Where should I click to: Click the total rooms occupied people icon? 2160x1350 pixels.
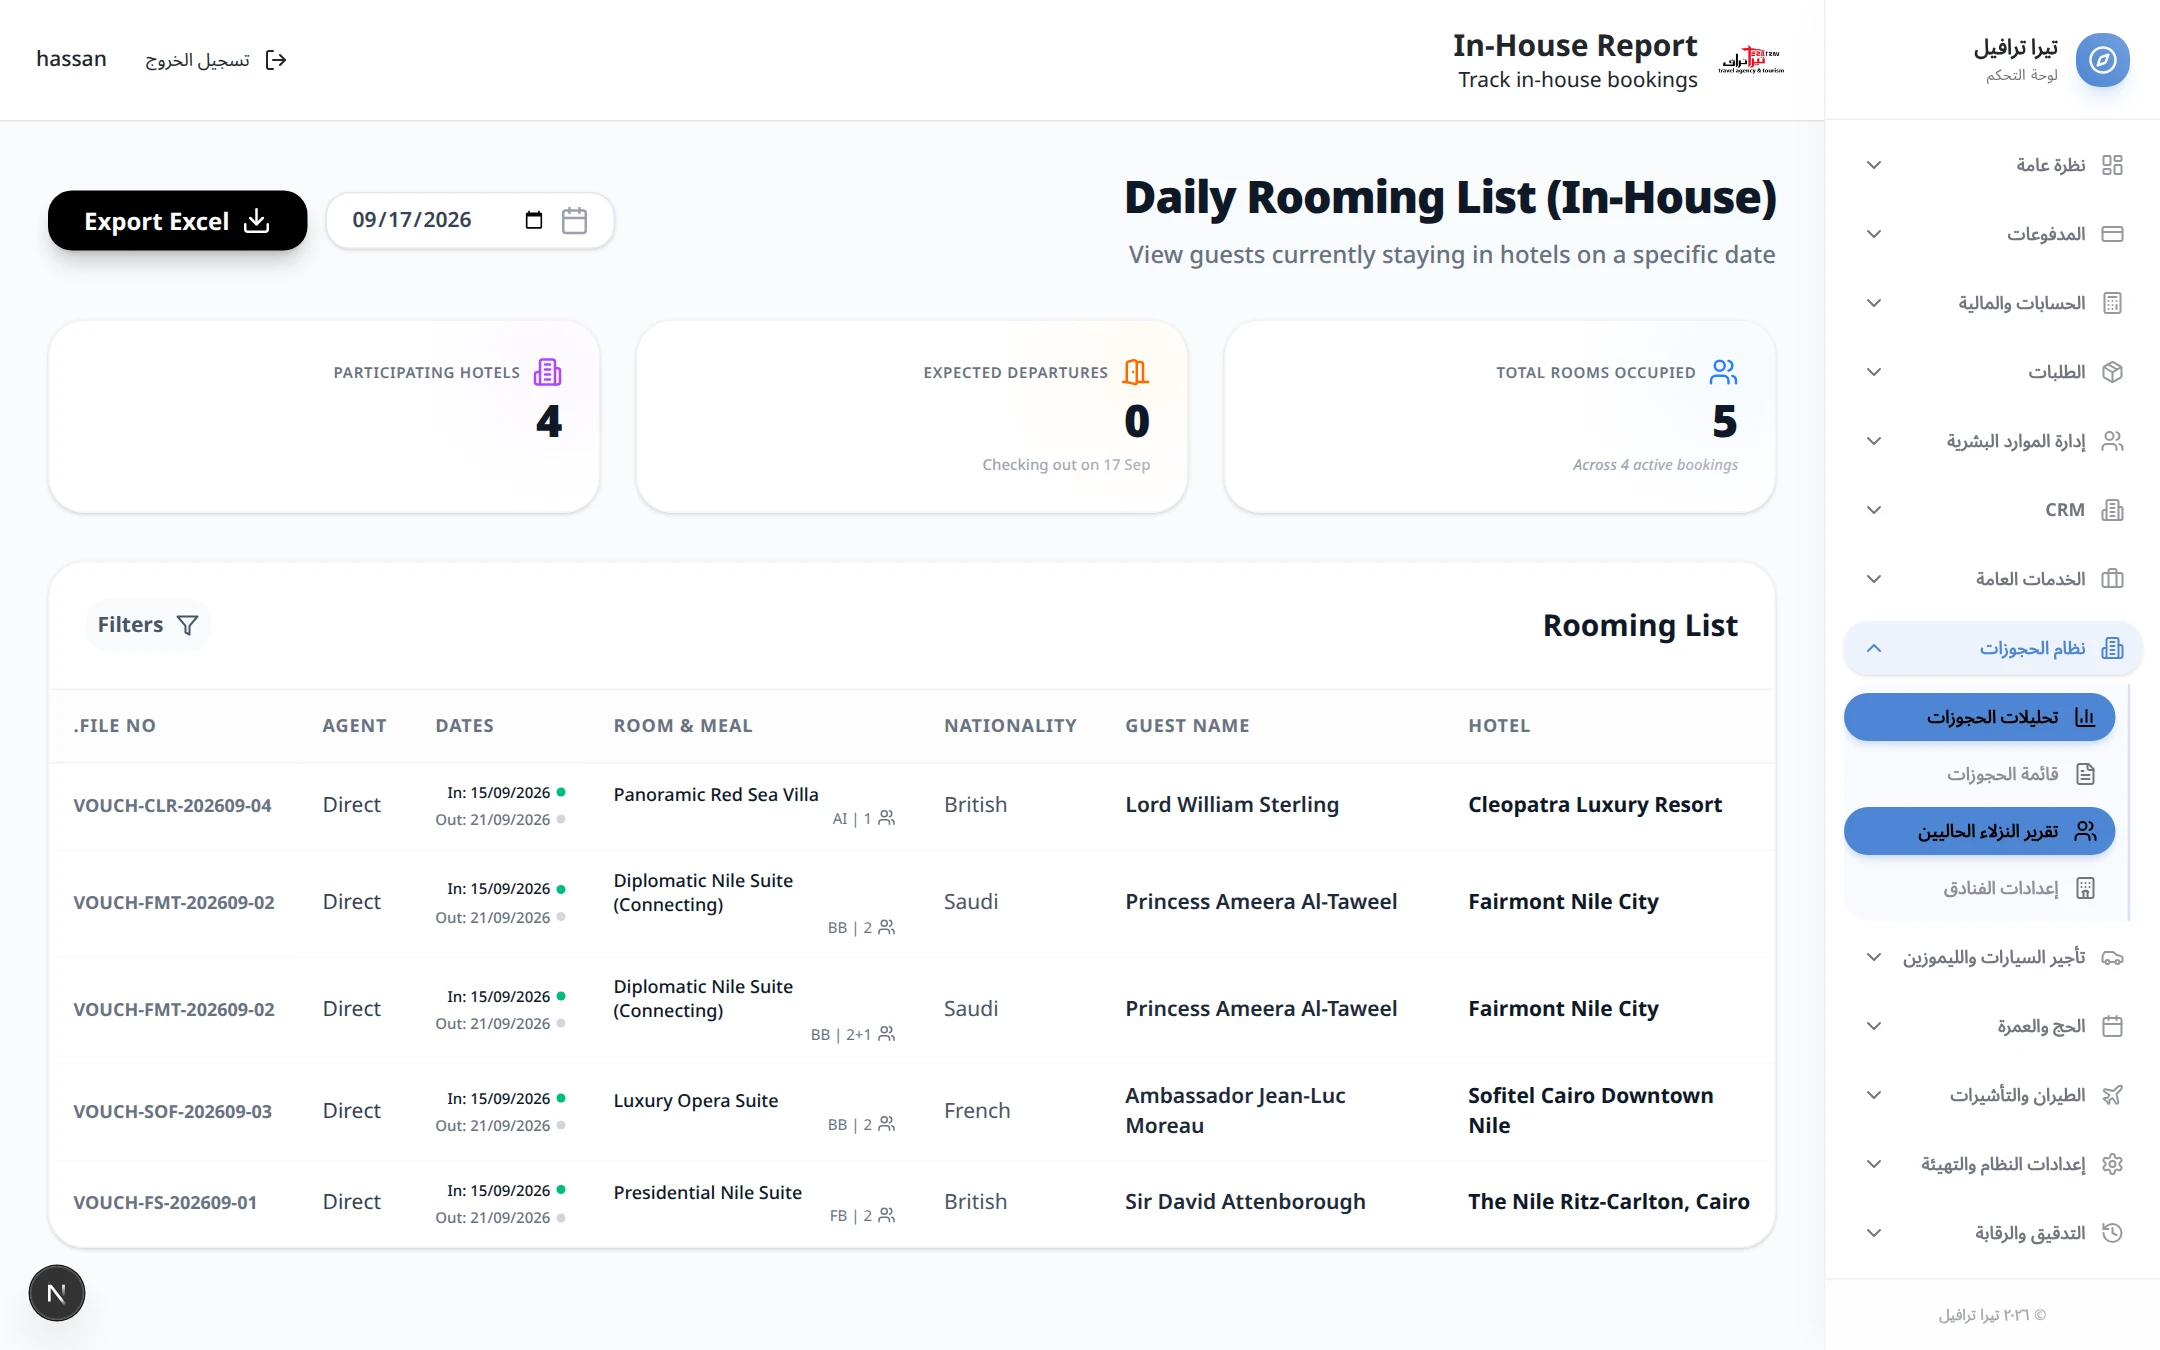[1723, 372]
